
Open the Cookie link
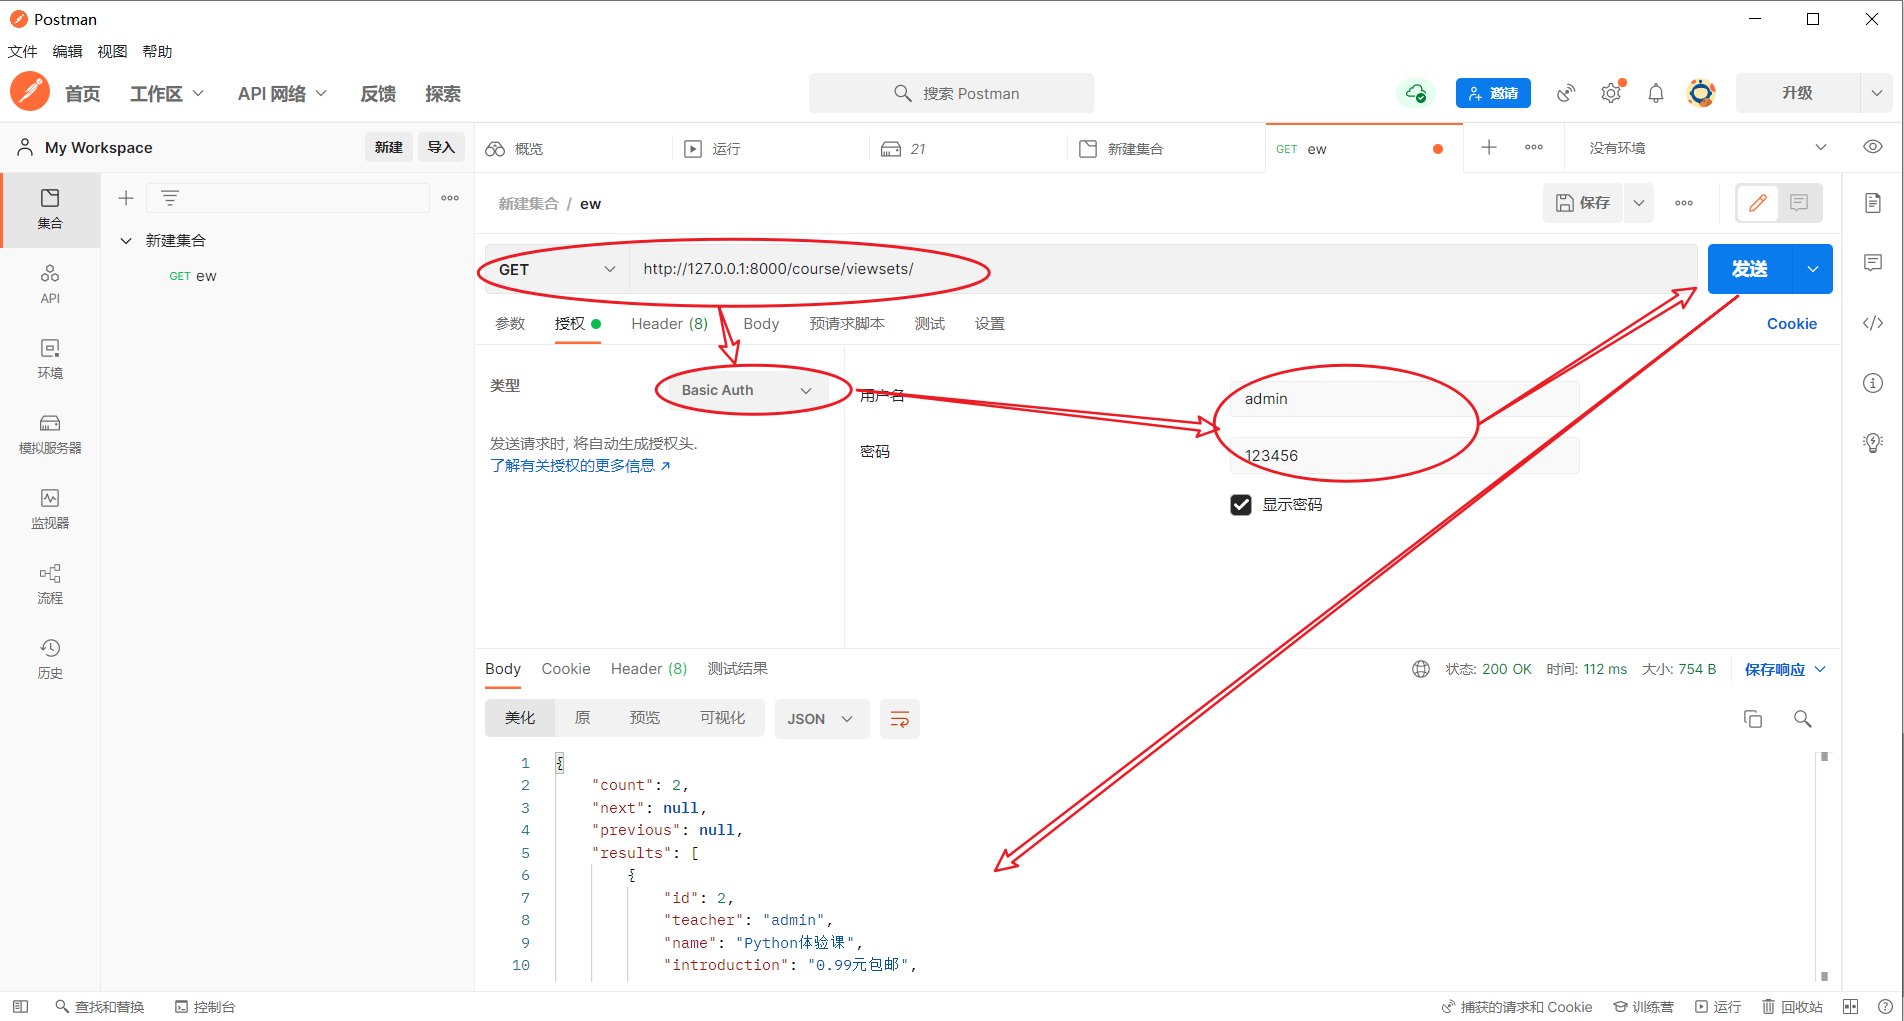point(1791,324)
